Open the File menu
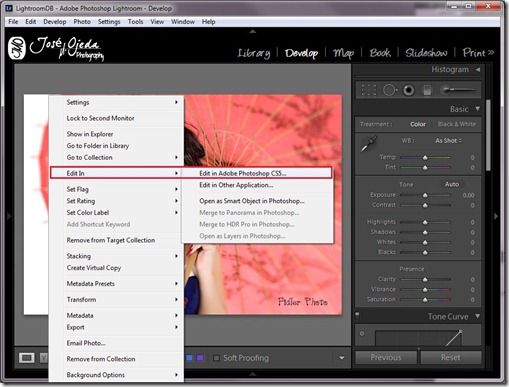 coord(13,22)
